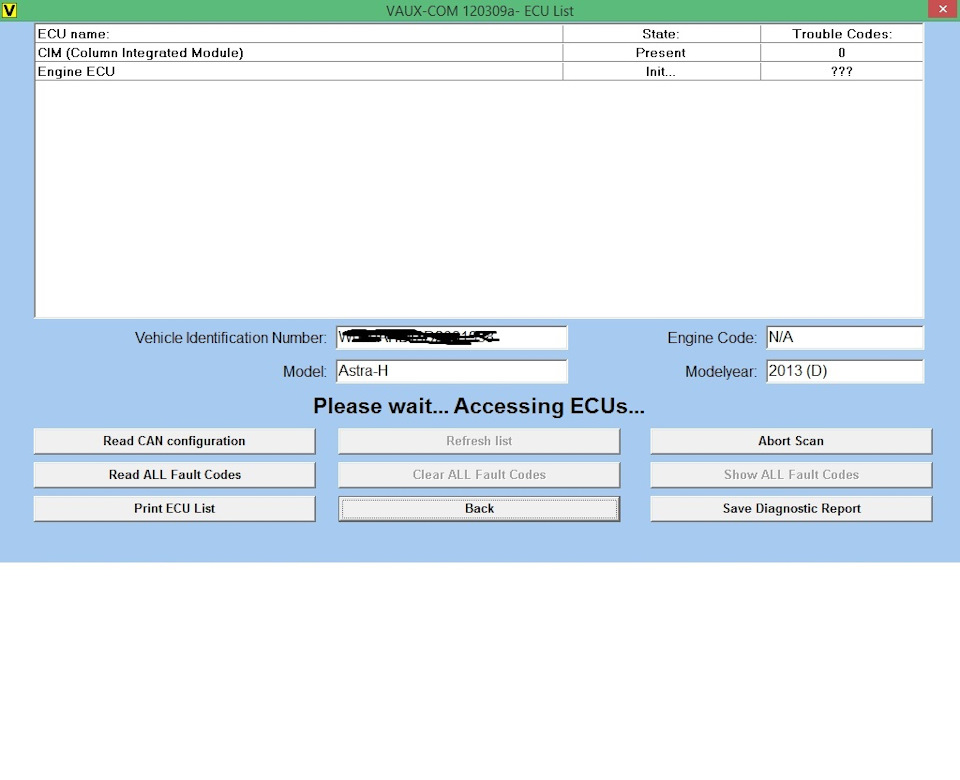The width and height of the screenshot is (960, 780).
Task: Click the Model label
Action: click(x=305, y=372)
